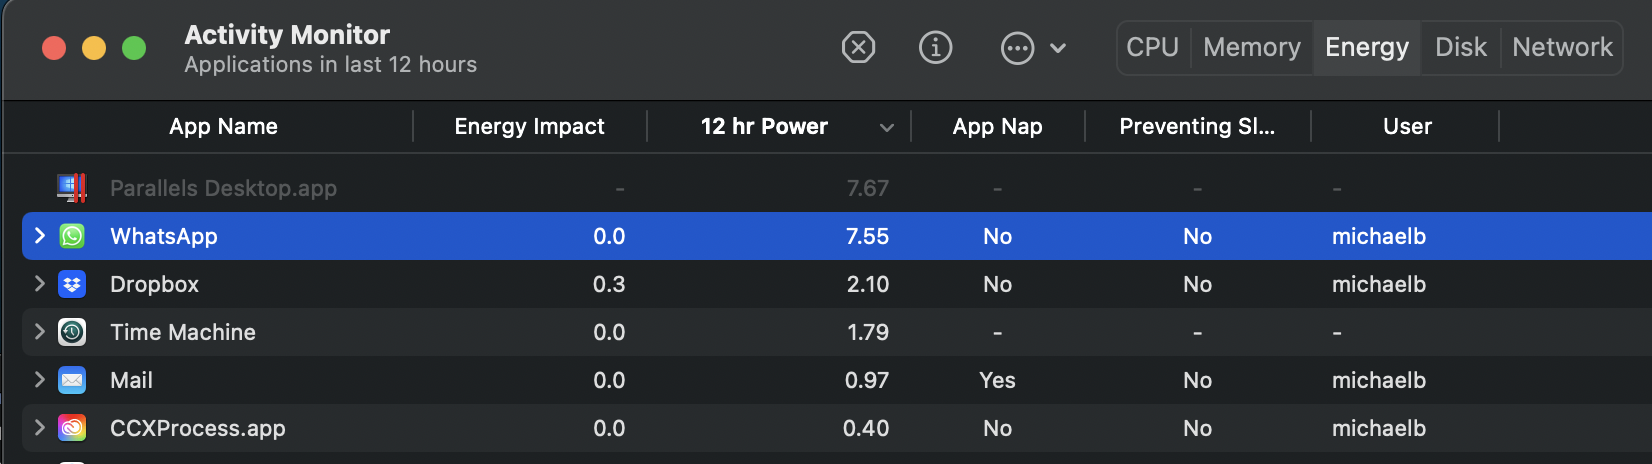The width and height of the screenshot is (1652, 464).
Task: Sort by the App Name column header
Action: coord(223,126)
